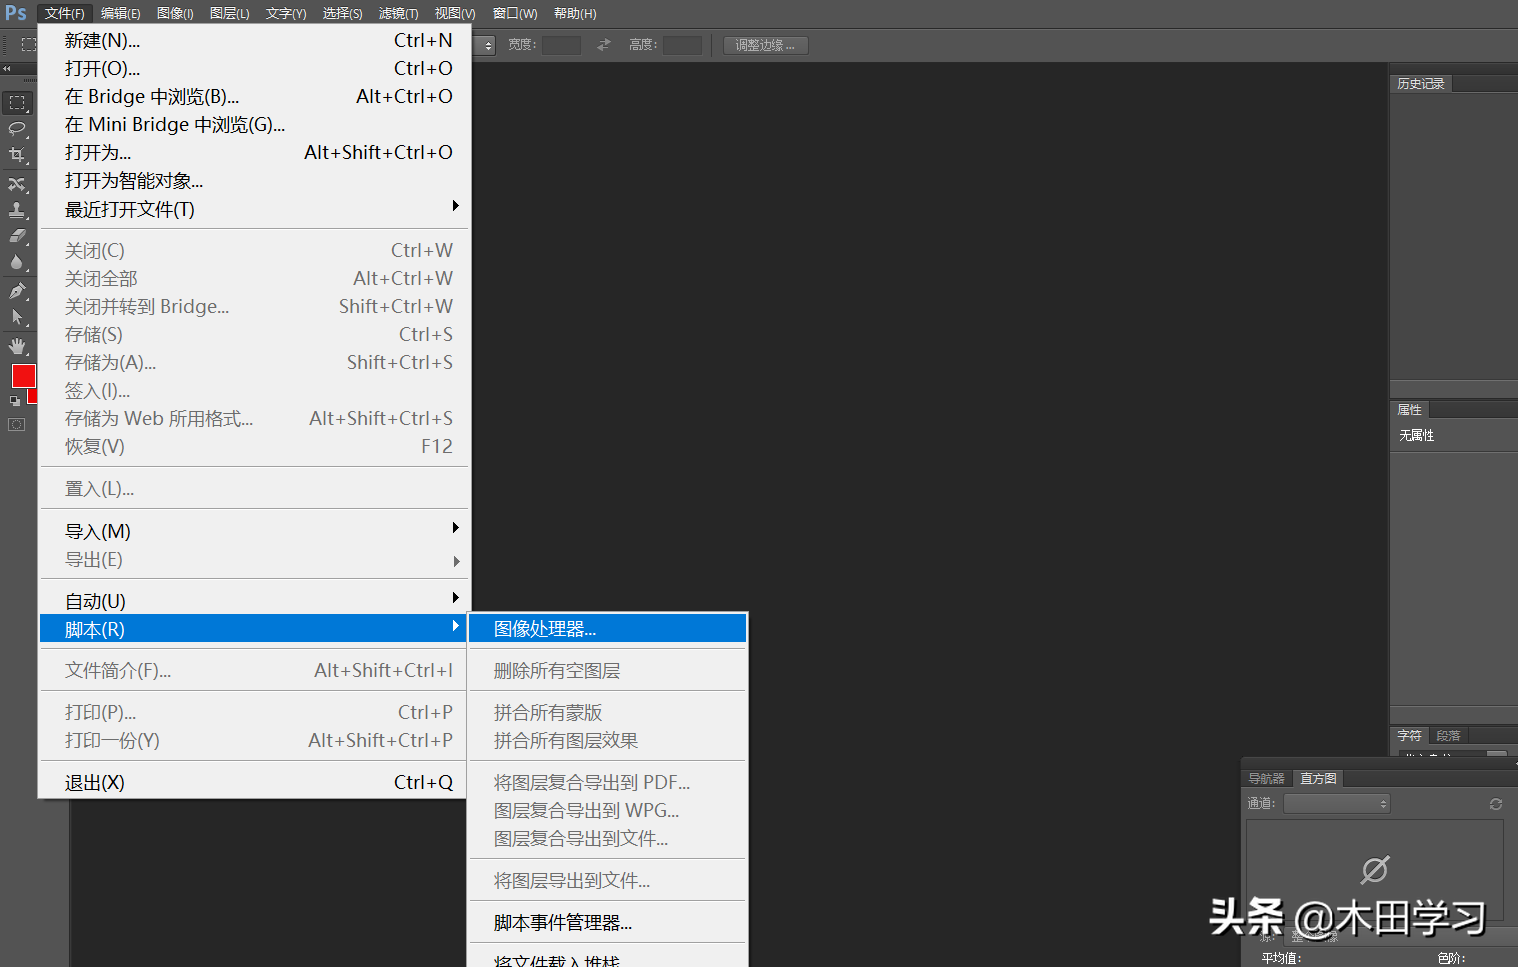The width and height of the screenshot is (1518, 967).
Task: Open the background color swatch
Action: tap(33, 397)
